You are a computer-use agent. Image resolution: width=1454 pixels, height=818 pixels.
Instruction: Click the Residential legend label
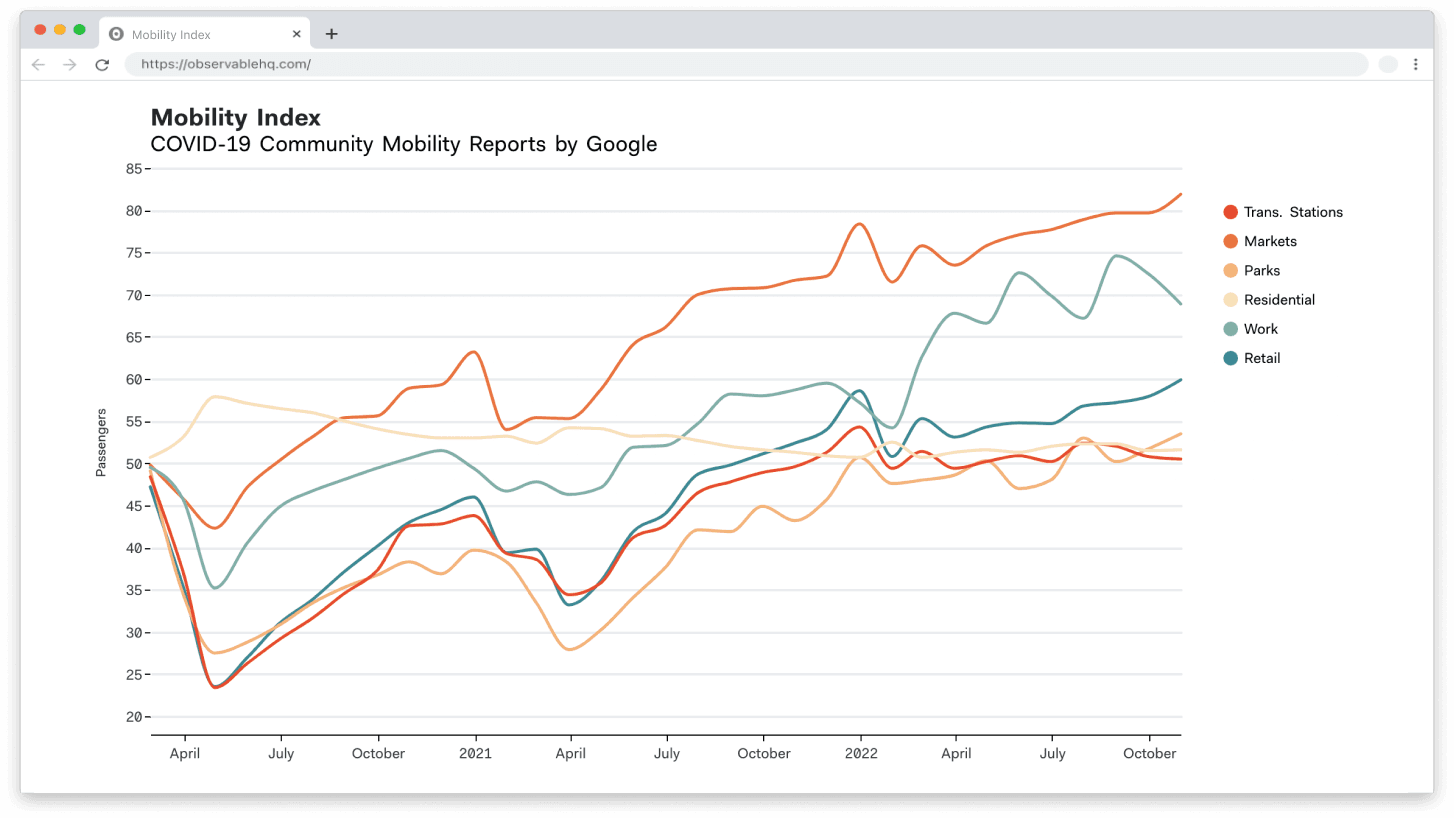(1278, 300)
